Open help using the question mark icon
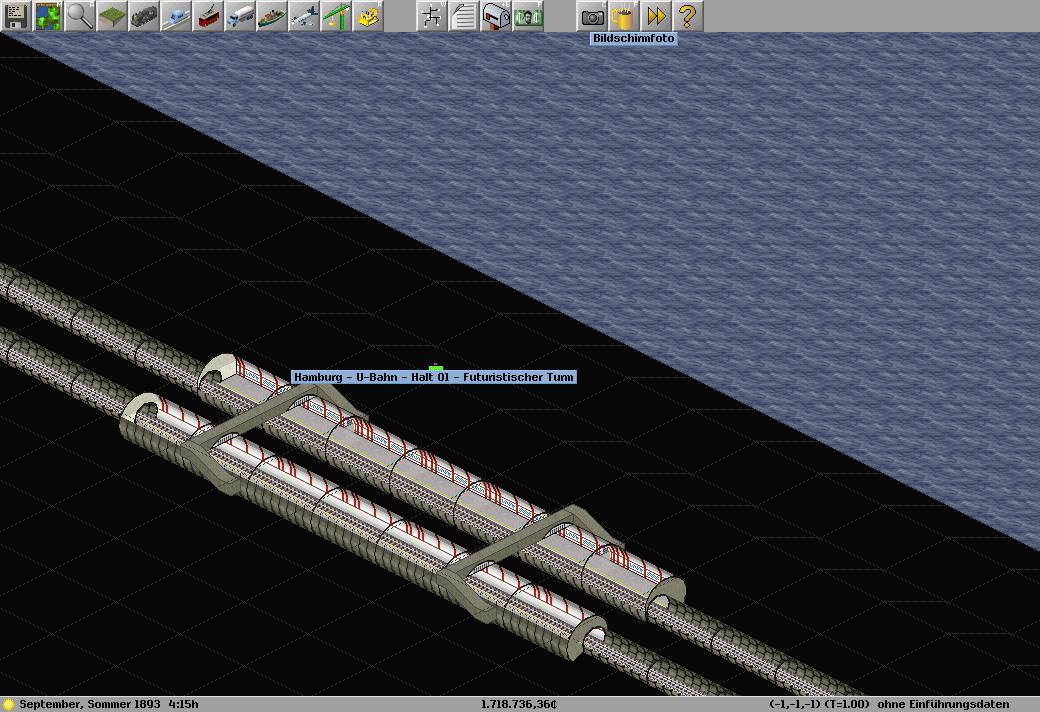Image resolution: width=1040 pixels, height=712 pixels. click(x=688, y=16)
